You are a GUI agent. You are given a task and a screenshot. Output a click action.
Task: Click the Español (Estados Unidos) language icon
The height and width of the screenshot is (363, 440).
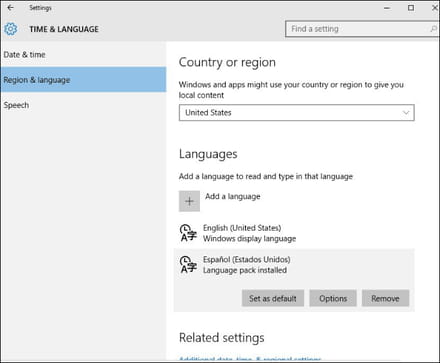[188, 265]
